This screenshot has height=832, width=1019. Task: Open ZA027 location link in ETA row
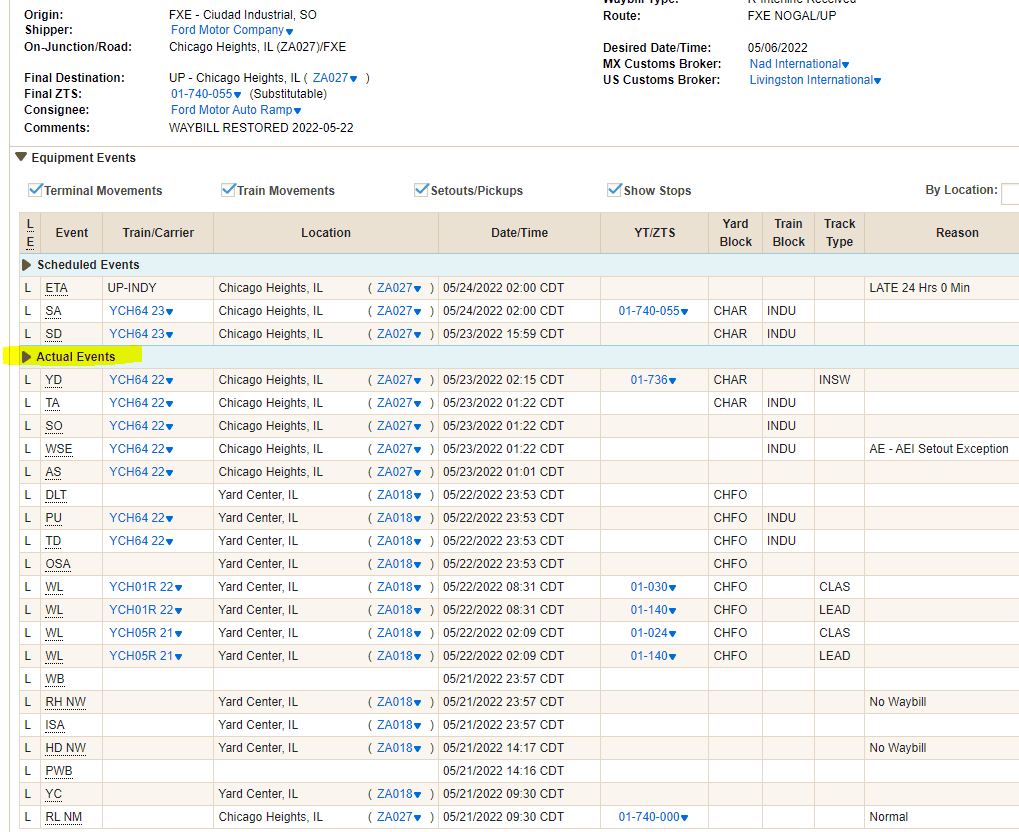pos(399,288)
